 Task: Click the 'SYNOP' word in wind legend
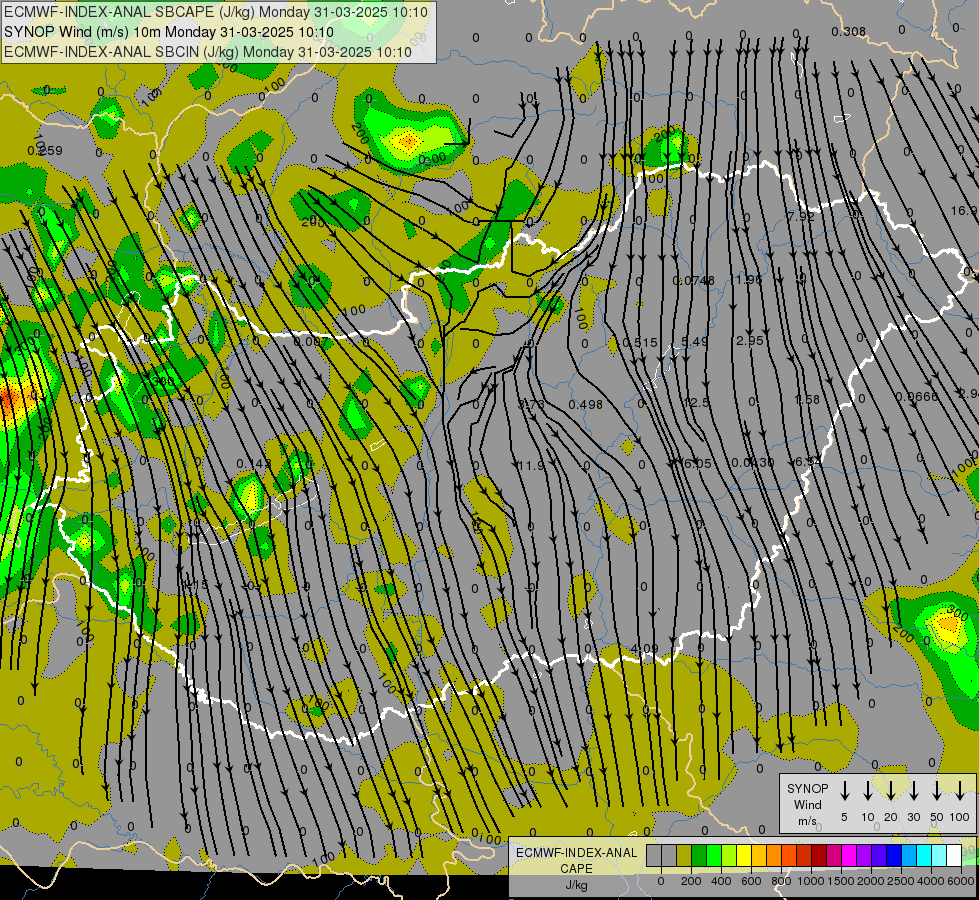(807, 789)
